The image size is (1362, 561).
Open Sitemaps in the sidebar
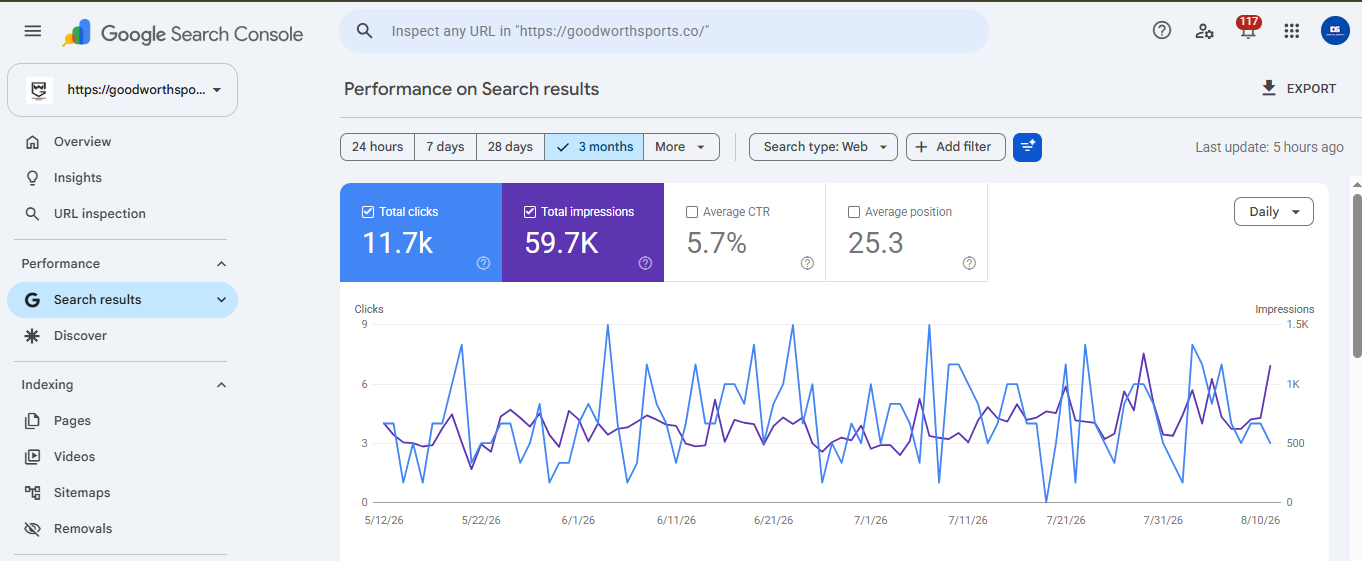point(82,493)
